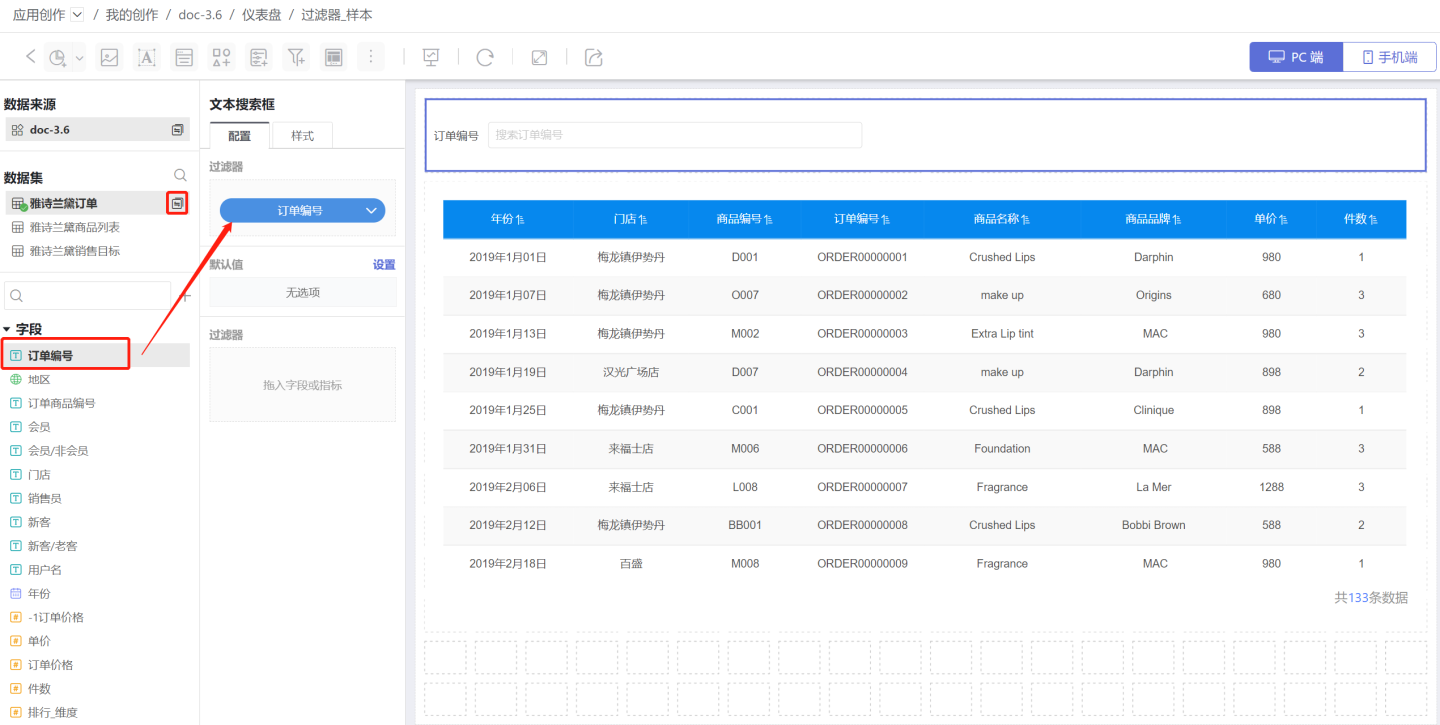1440x725 pixels.
Task: Insert an image widget from toolbar
Action: coord(109,57)
